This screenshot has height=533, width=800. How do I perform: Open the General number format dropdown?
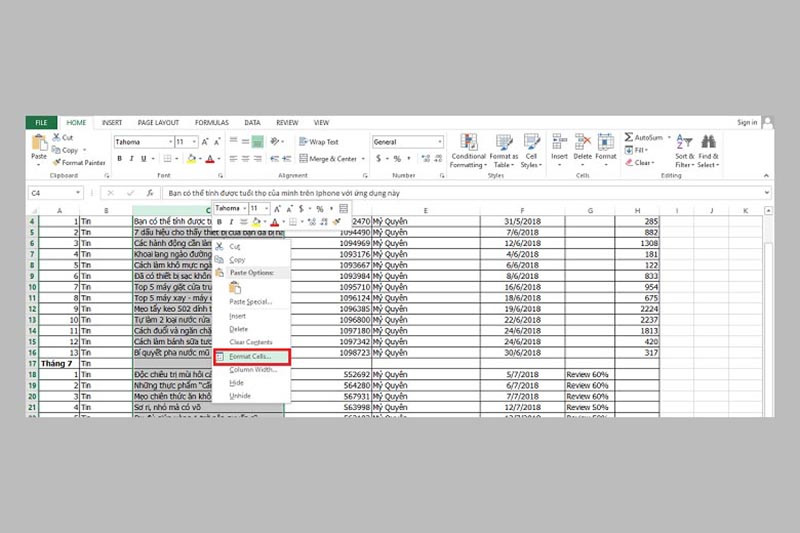[x=440, y=142]
